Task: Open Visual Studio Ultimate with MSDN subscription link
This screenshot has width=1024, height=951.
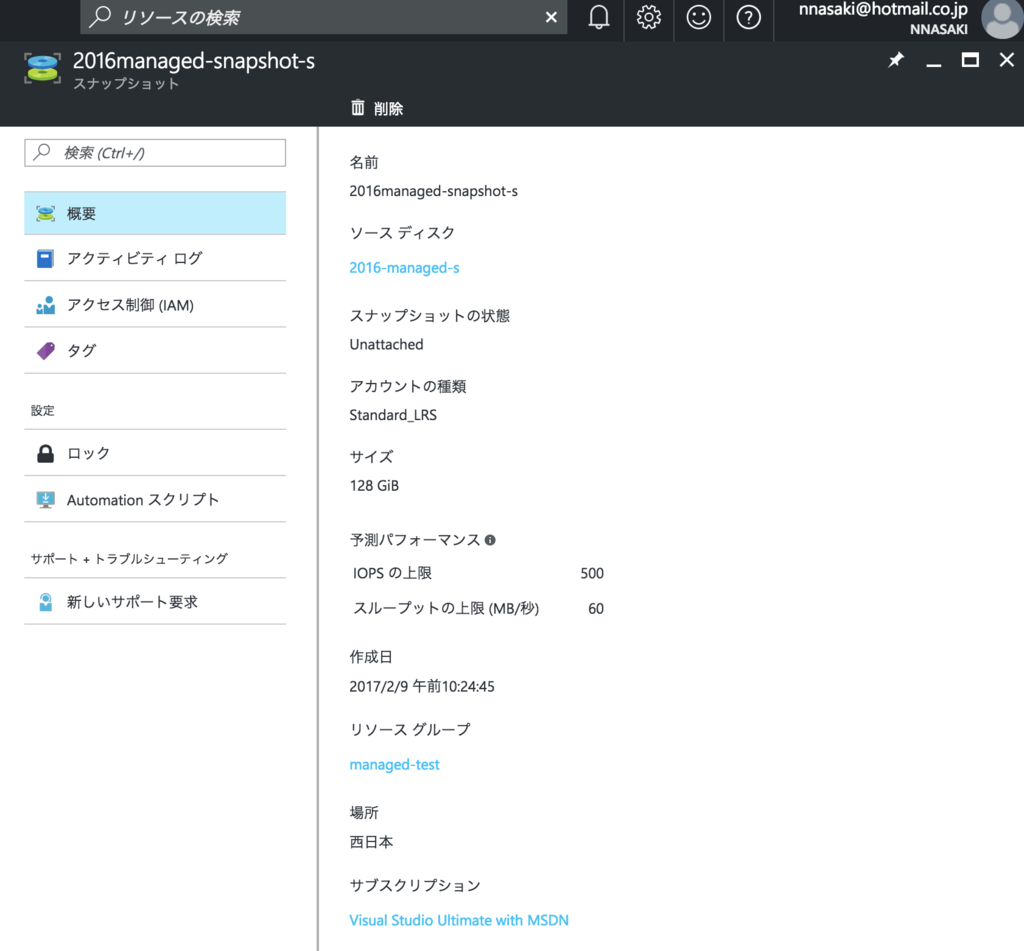Action: pos(458,920)
